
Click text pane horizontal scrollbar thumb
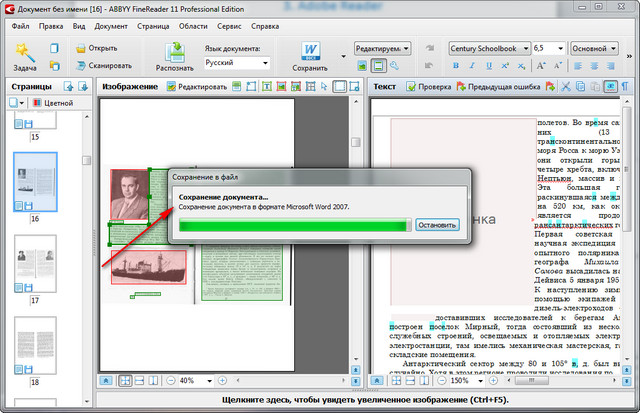coord(532,381)
